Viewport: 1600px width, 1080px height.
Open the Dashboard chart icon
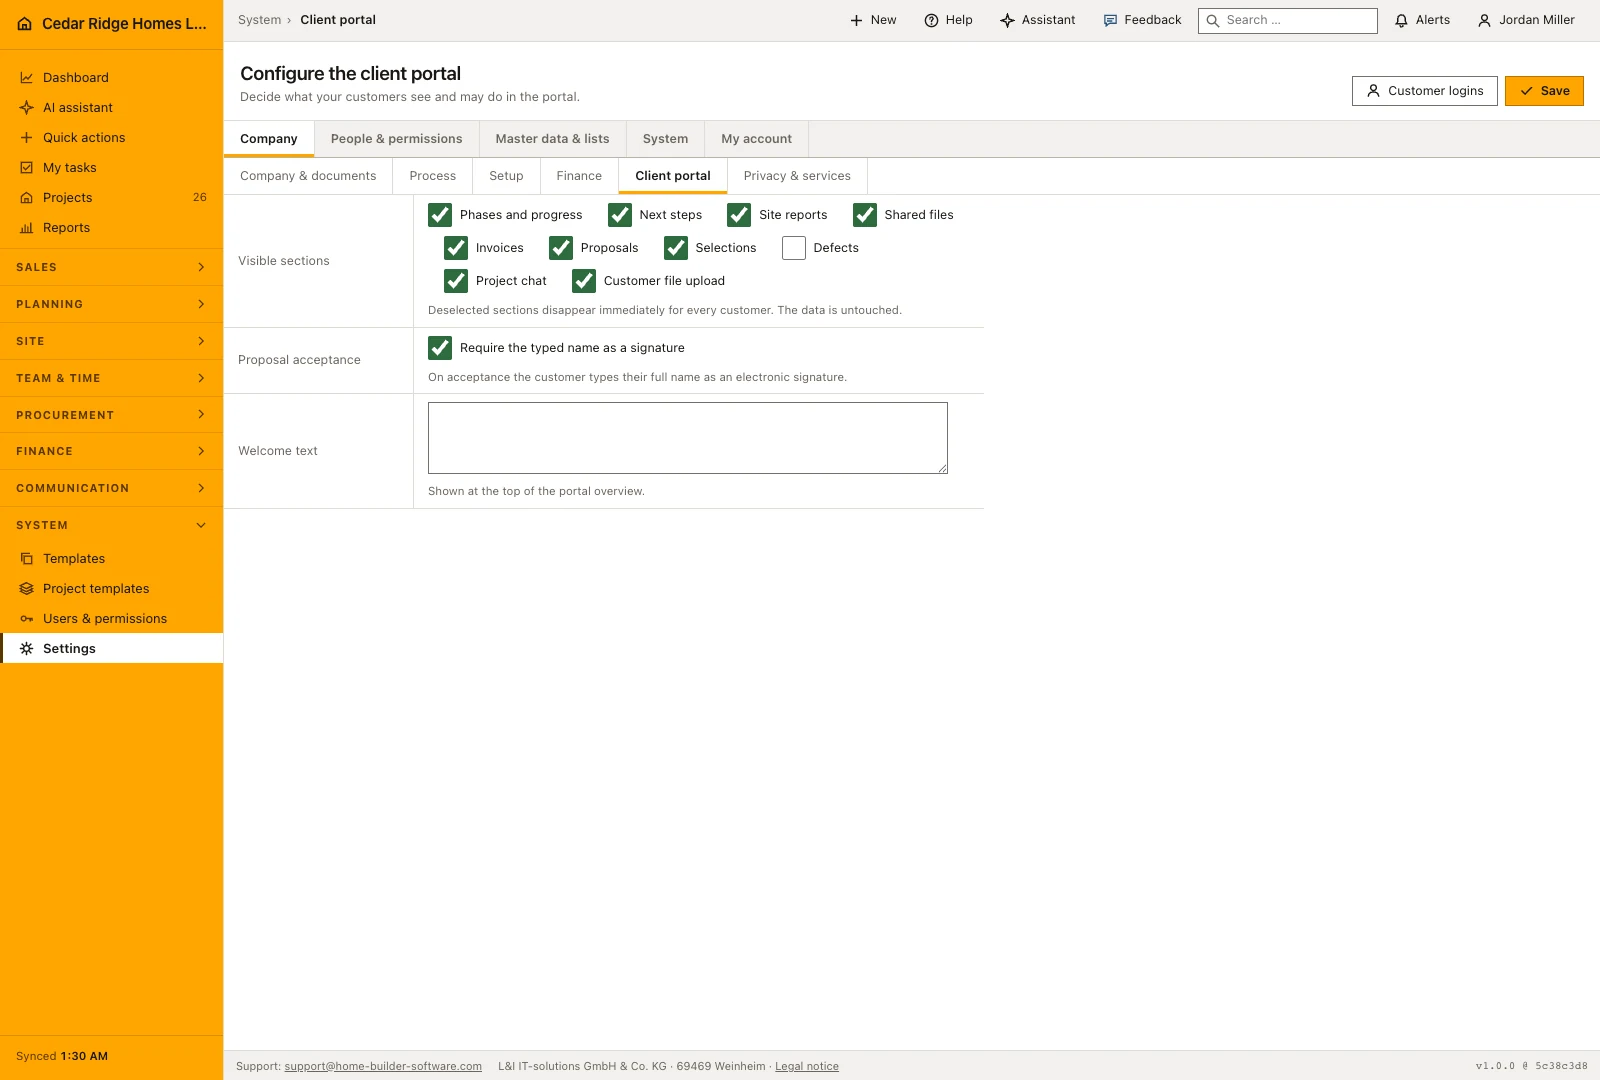(27, 78)
